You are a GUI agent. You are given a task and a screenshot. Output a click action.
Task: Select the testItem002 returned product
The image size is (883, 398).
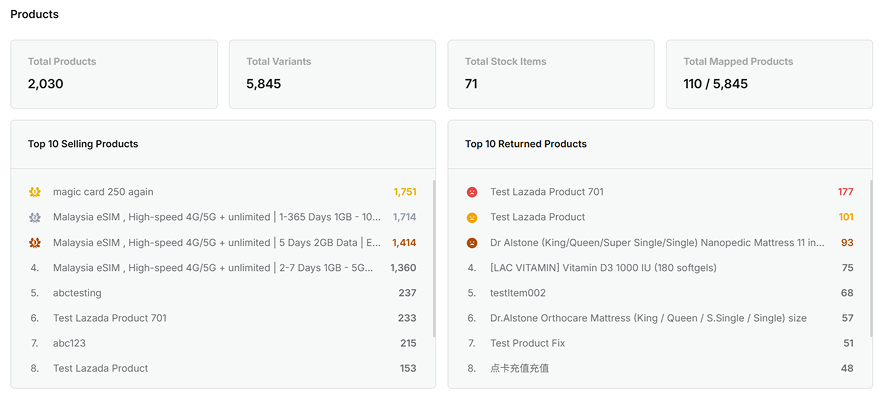518,293
